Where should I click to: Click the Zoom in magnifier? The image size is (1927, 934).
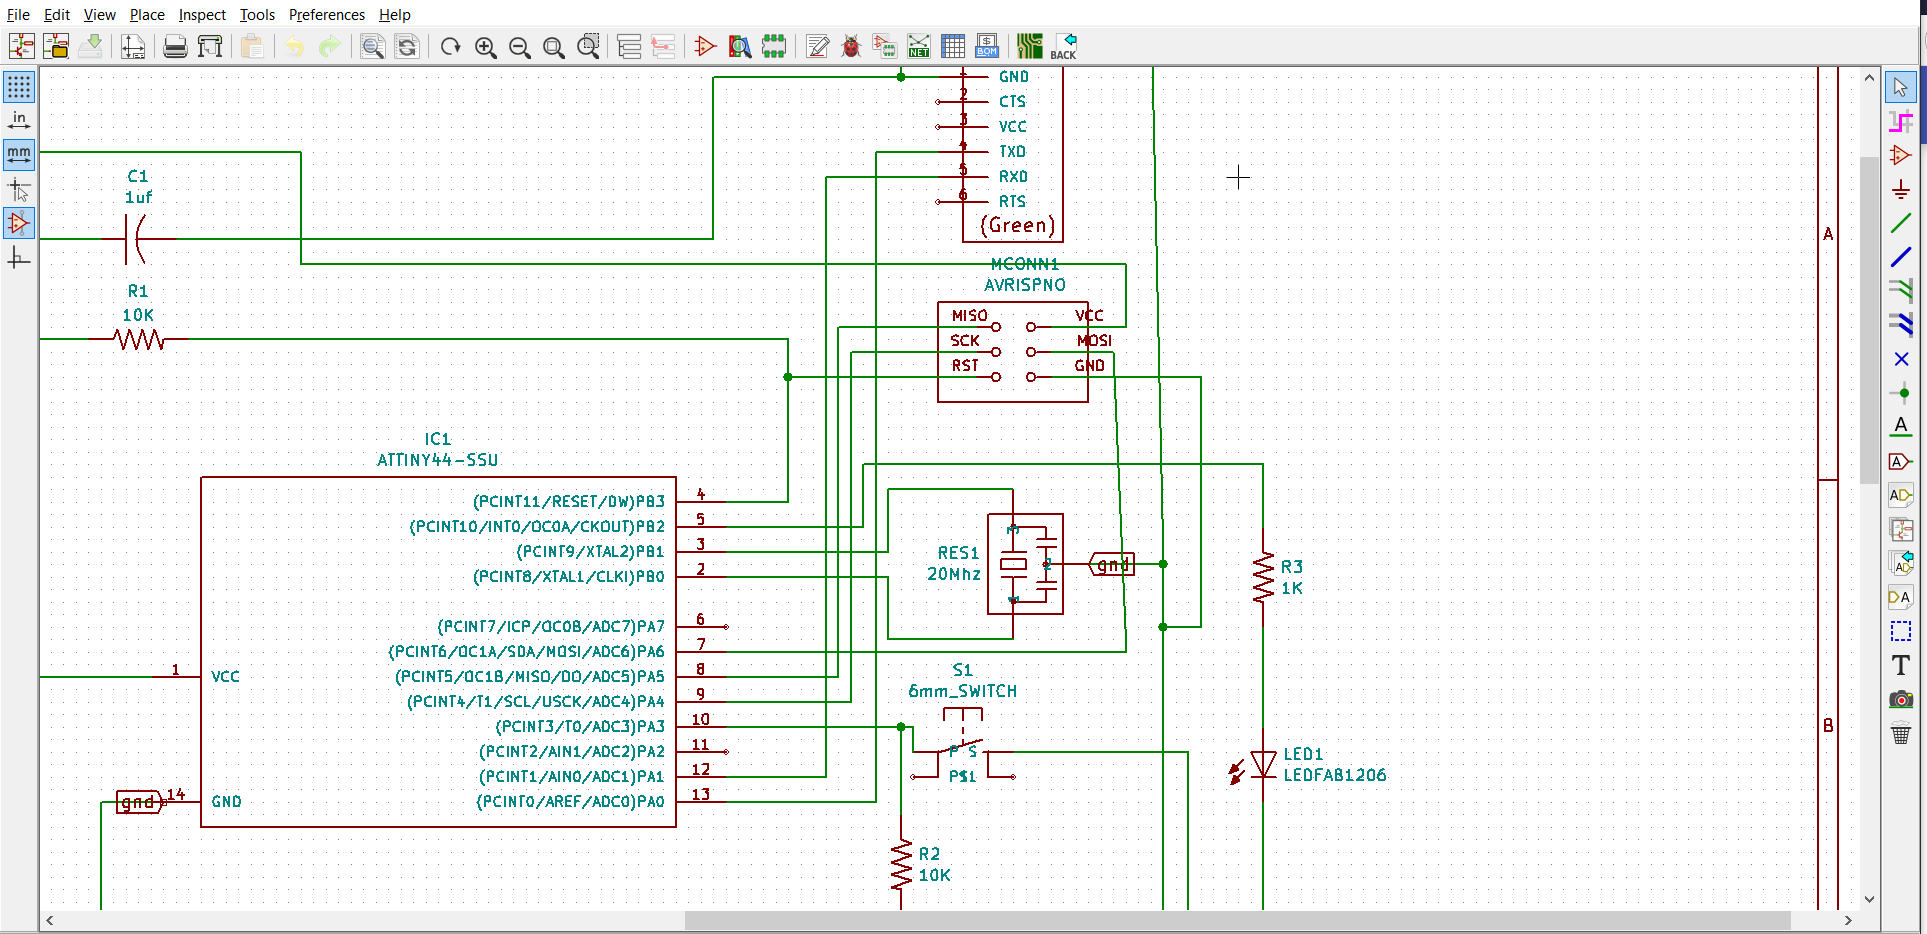tap(485, 46)
